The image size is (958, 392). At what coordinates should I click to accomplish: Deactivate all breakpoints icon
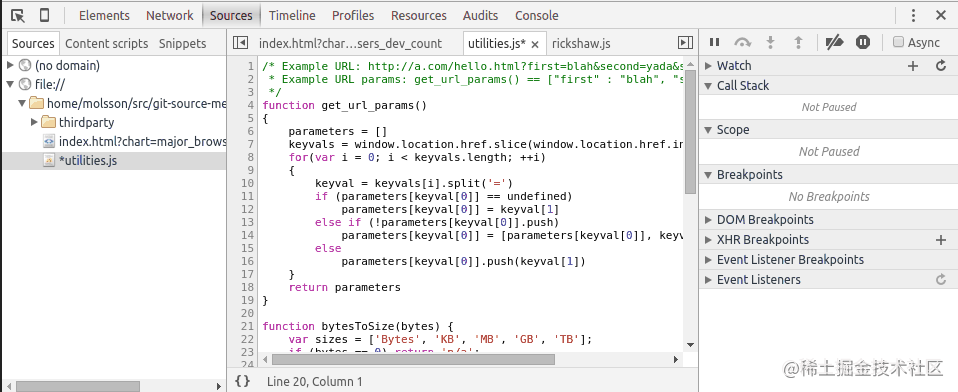pyautogui.click(x=834, y=42)
